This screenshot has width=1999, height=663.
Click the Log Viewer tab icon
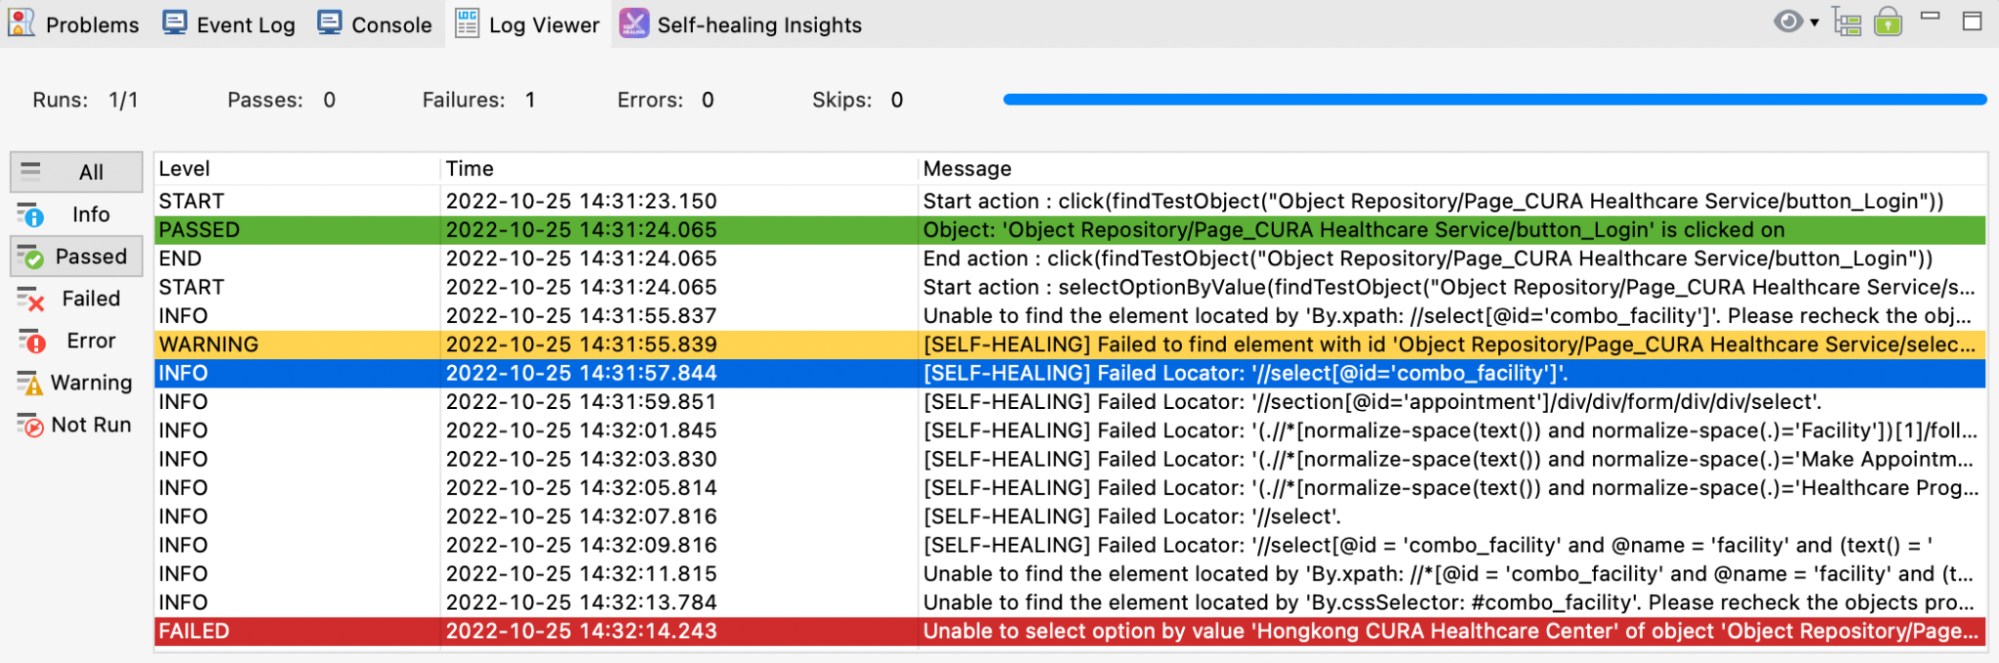pos(467,23)
